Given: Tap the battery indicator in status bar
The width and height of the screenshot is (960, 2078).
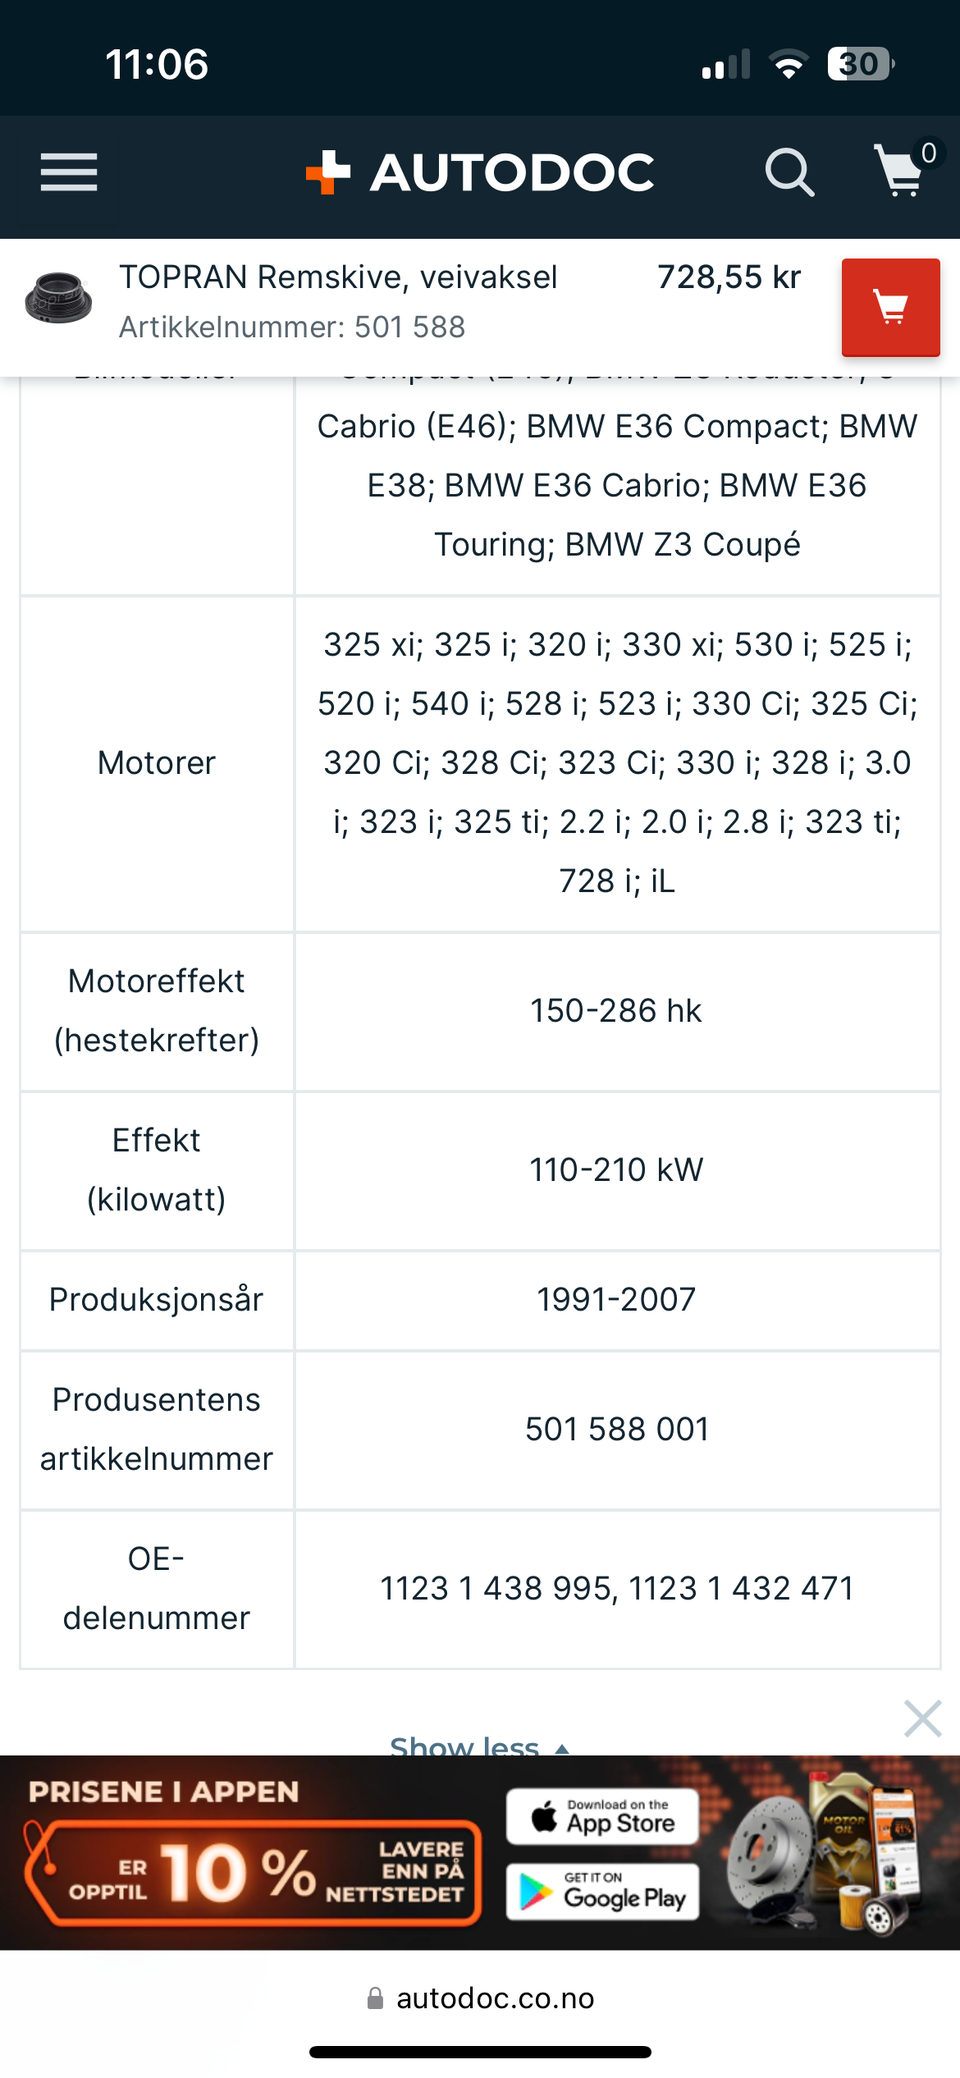Looking at the screenshot, I should (x=860, y=65).
